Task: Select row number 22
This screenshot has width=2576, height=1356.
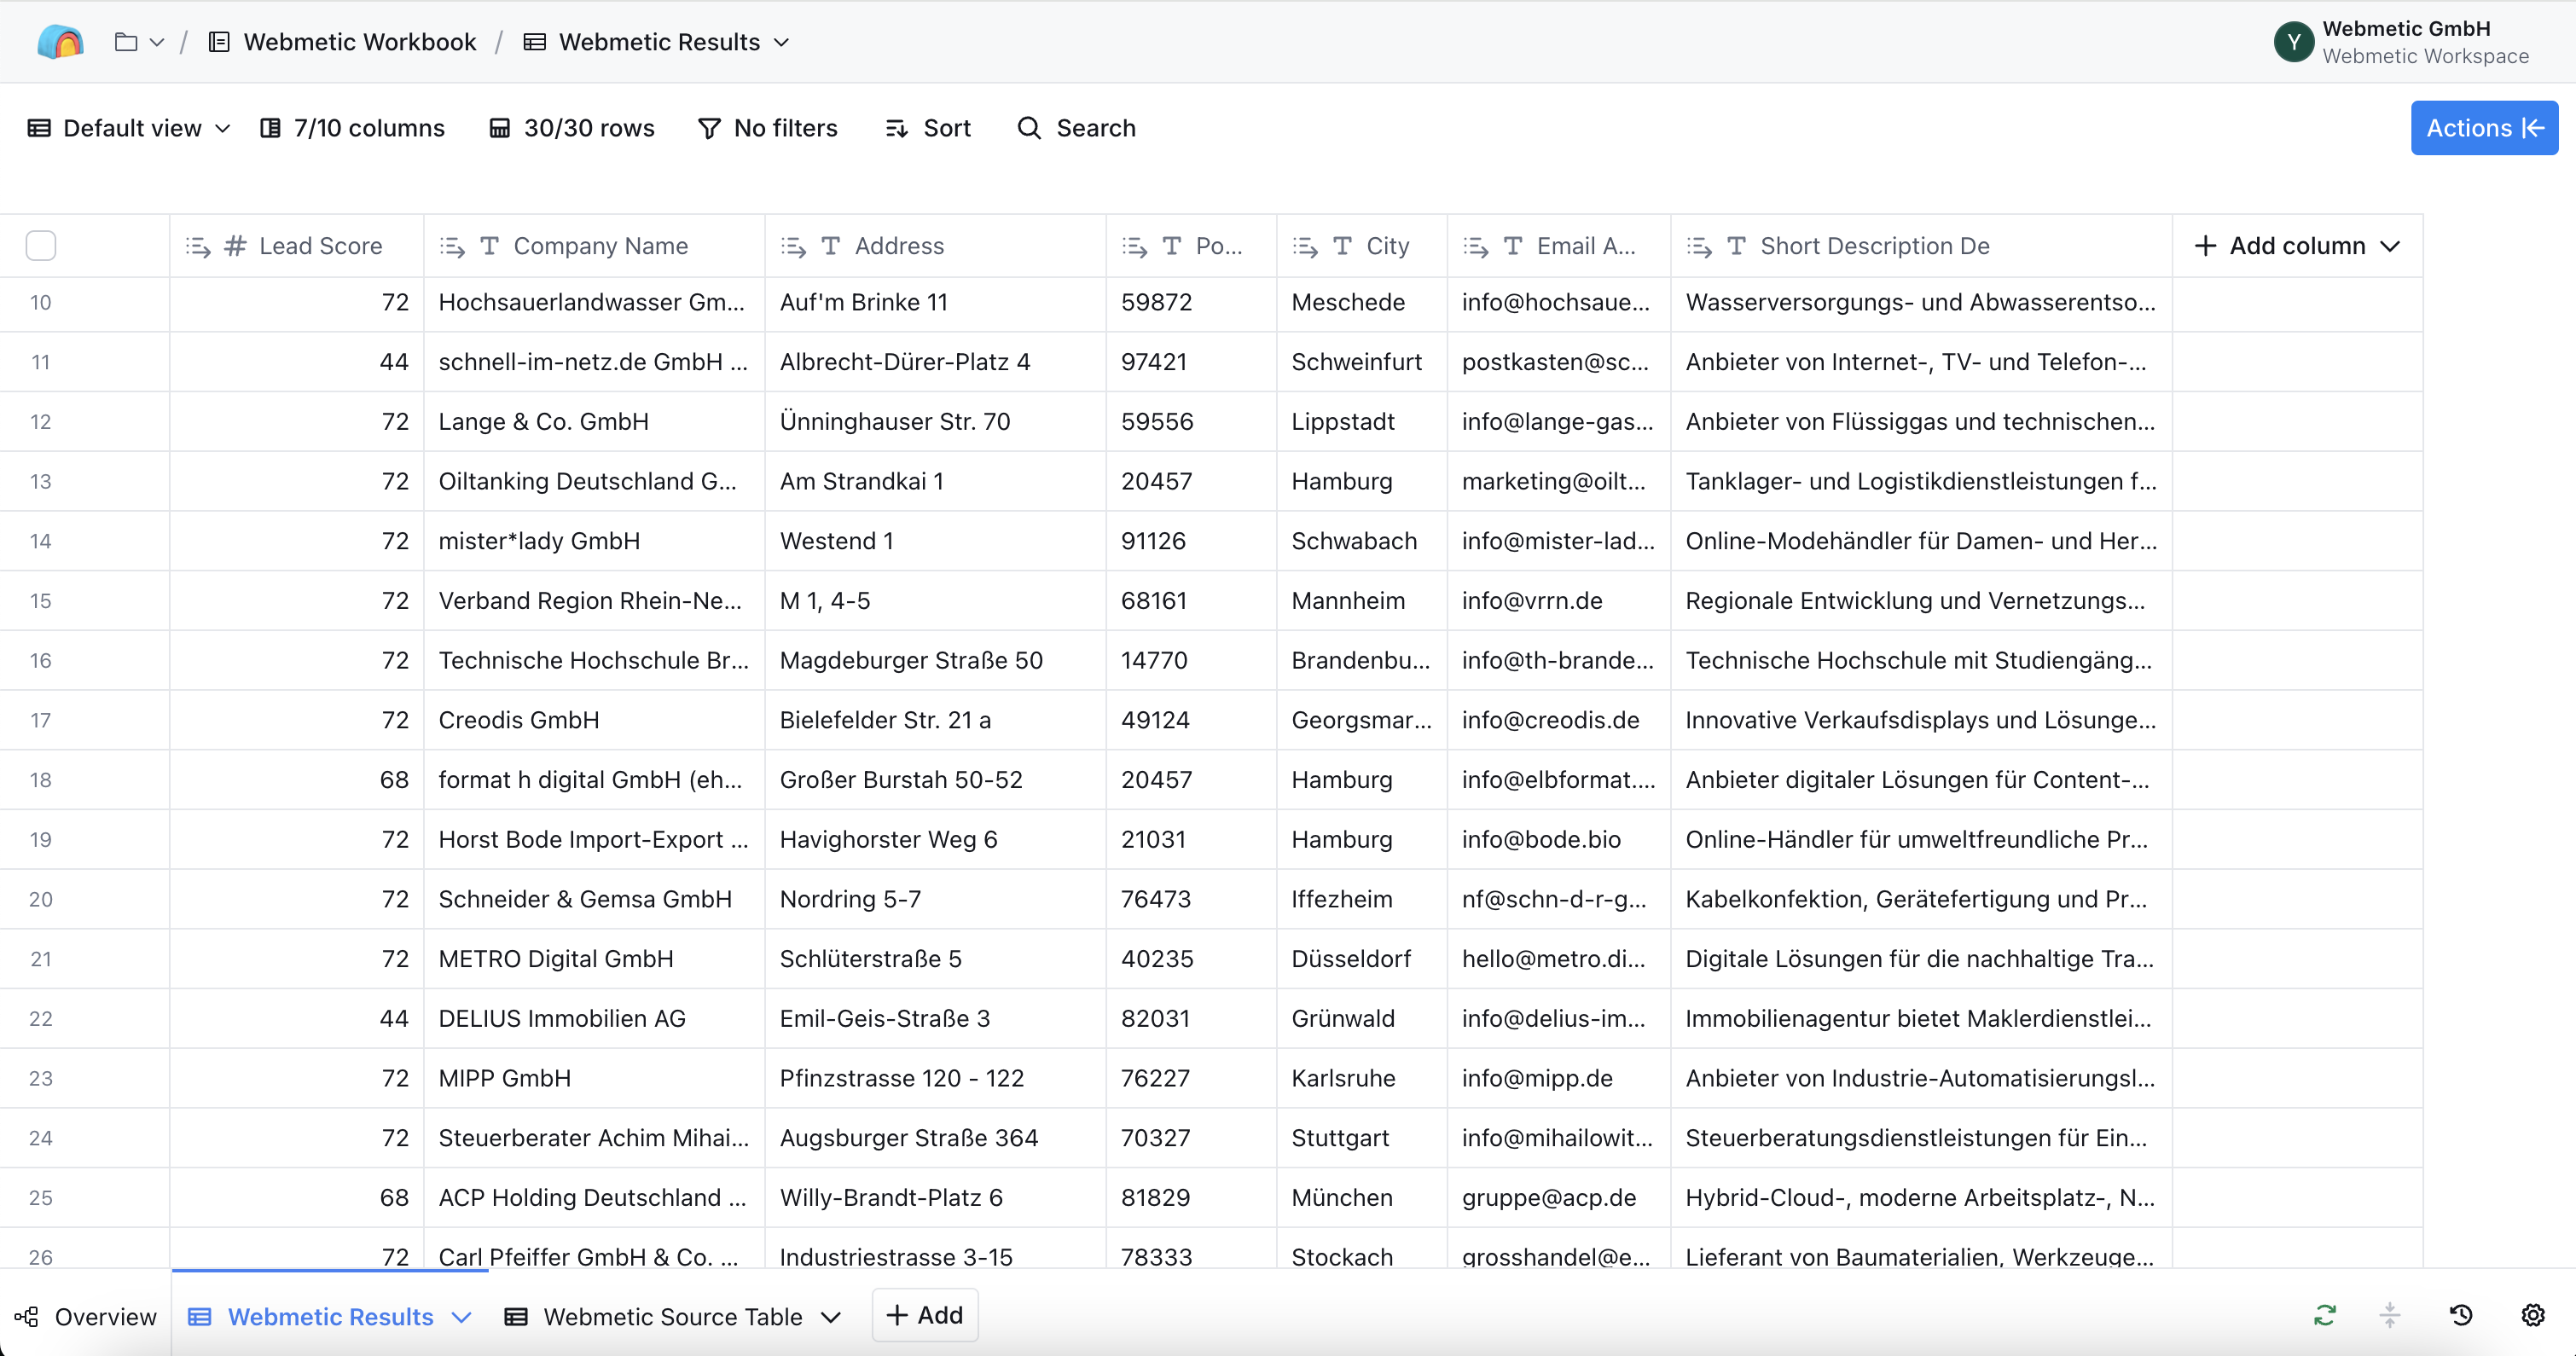Action: (x=40, y=1019)
